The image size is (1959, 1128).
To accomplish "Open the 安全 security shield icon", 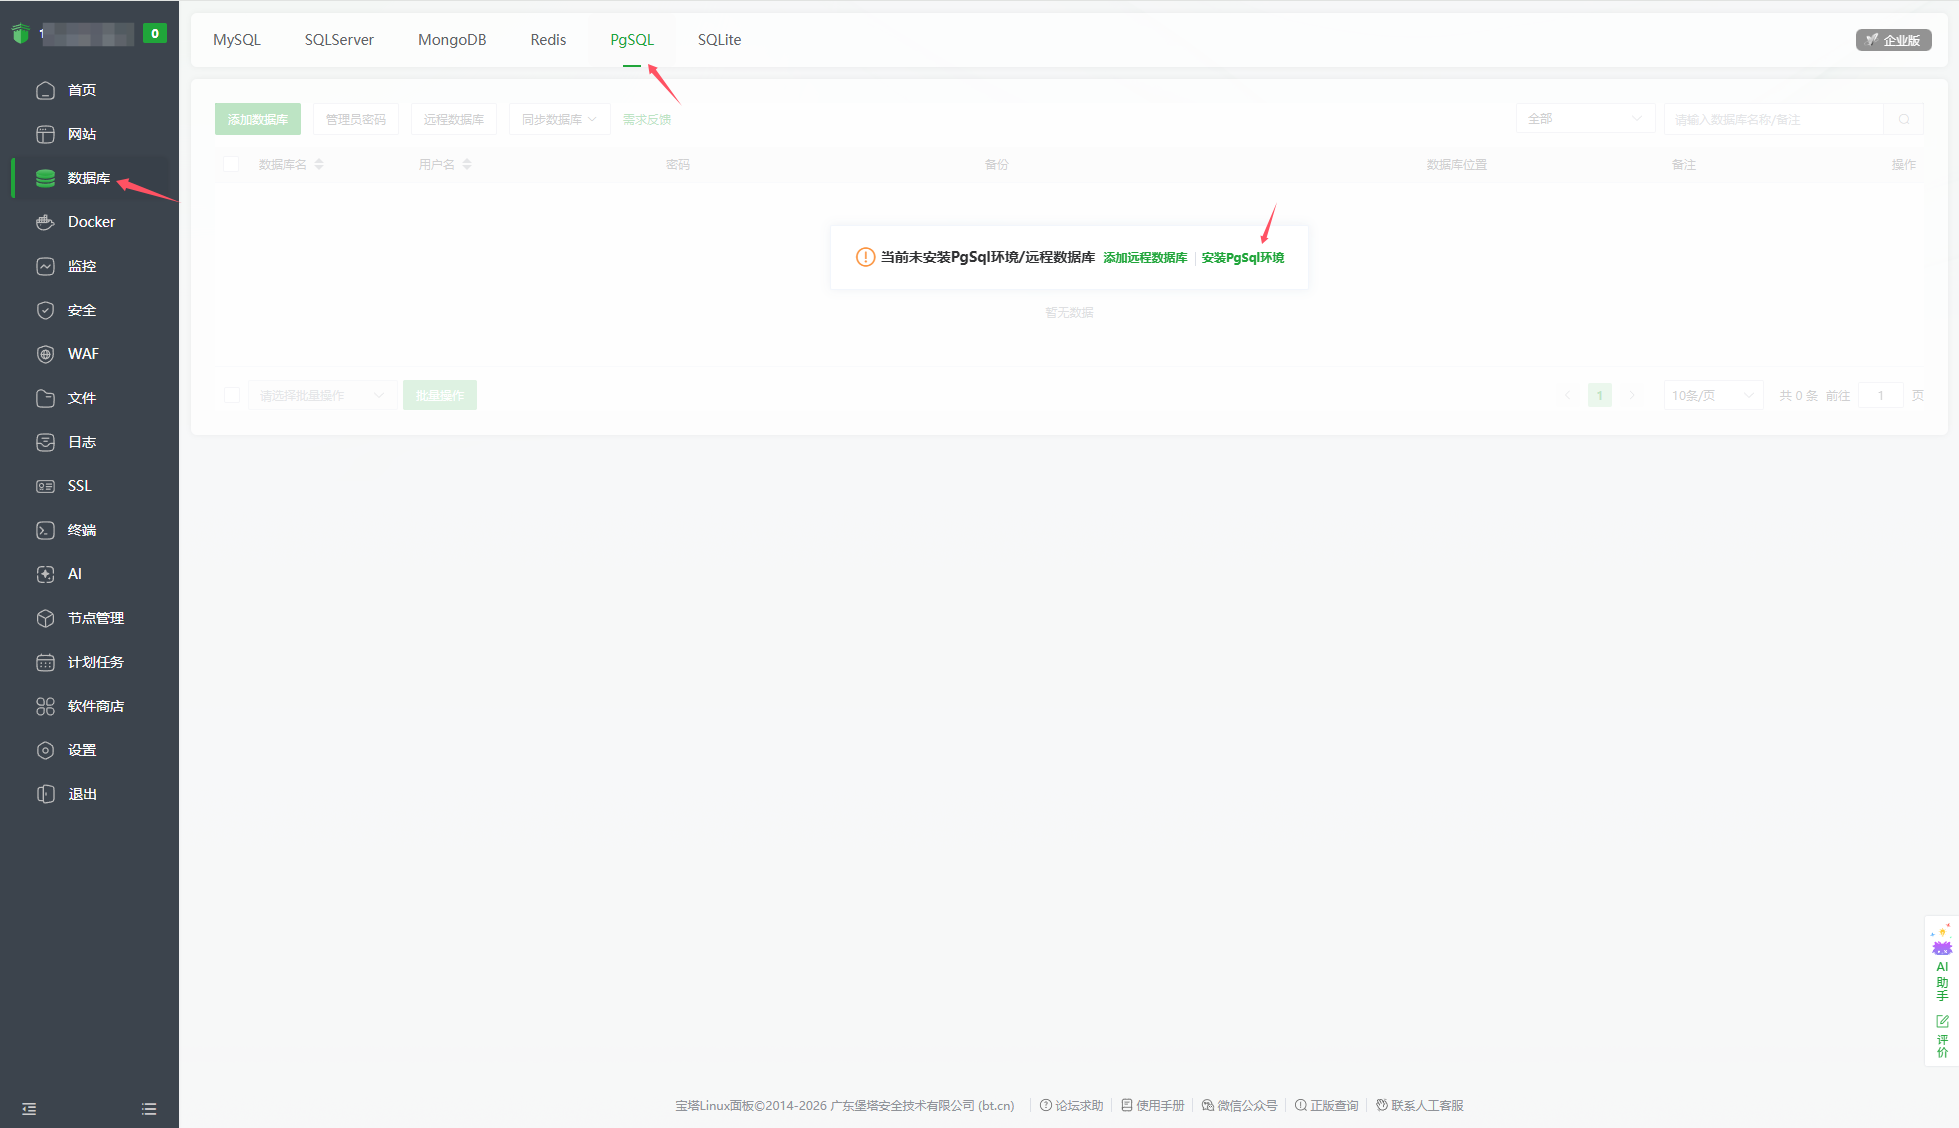I will (45, 310).
